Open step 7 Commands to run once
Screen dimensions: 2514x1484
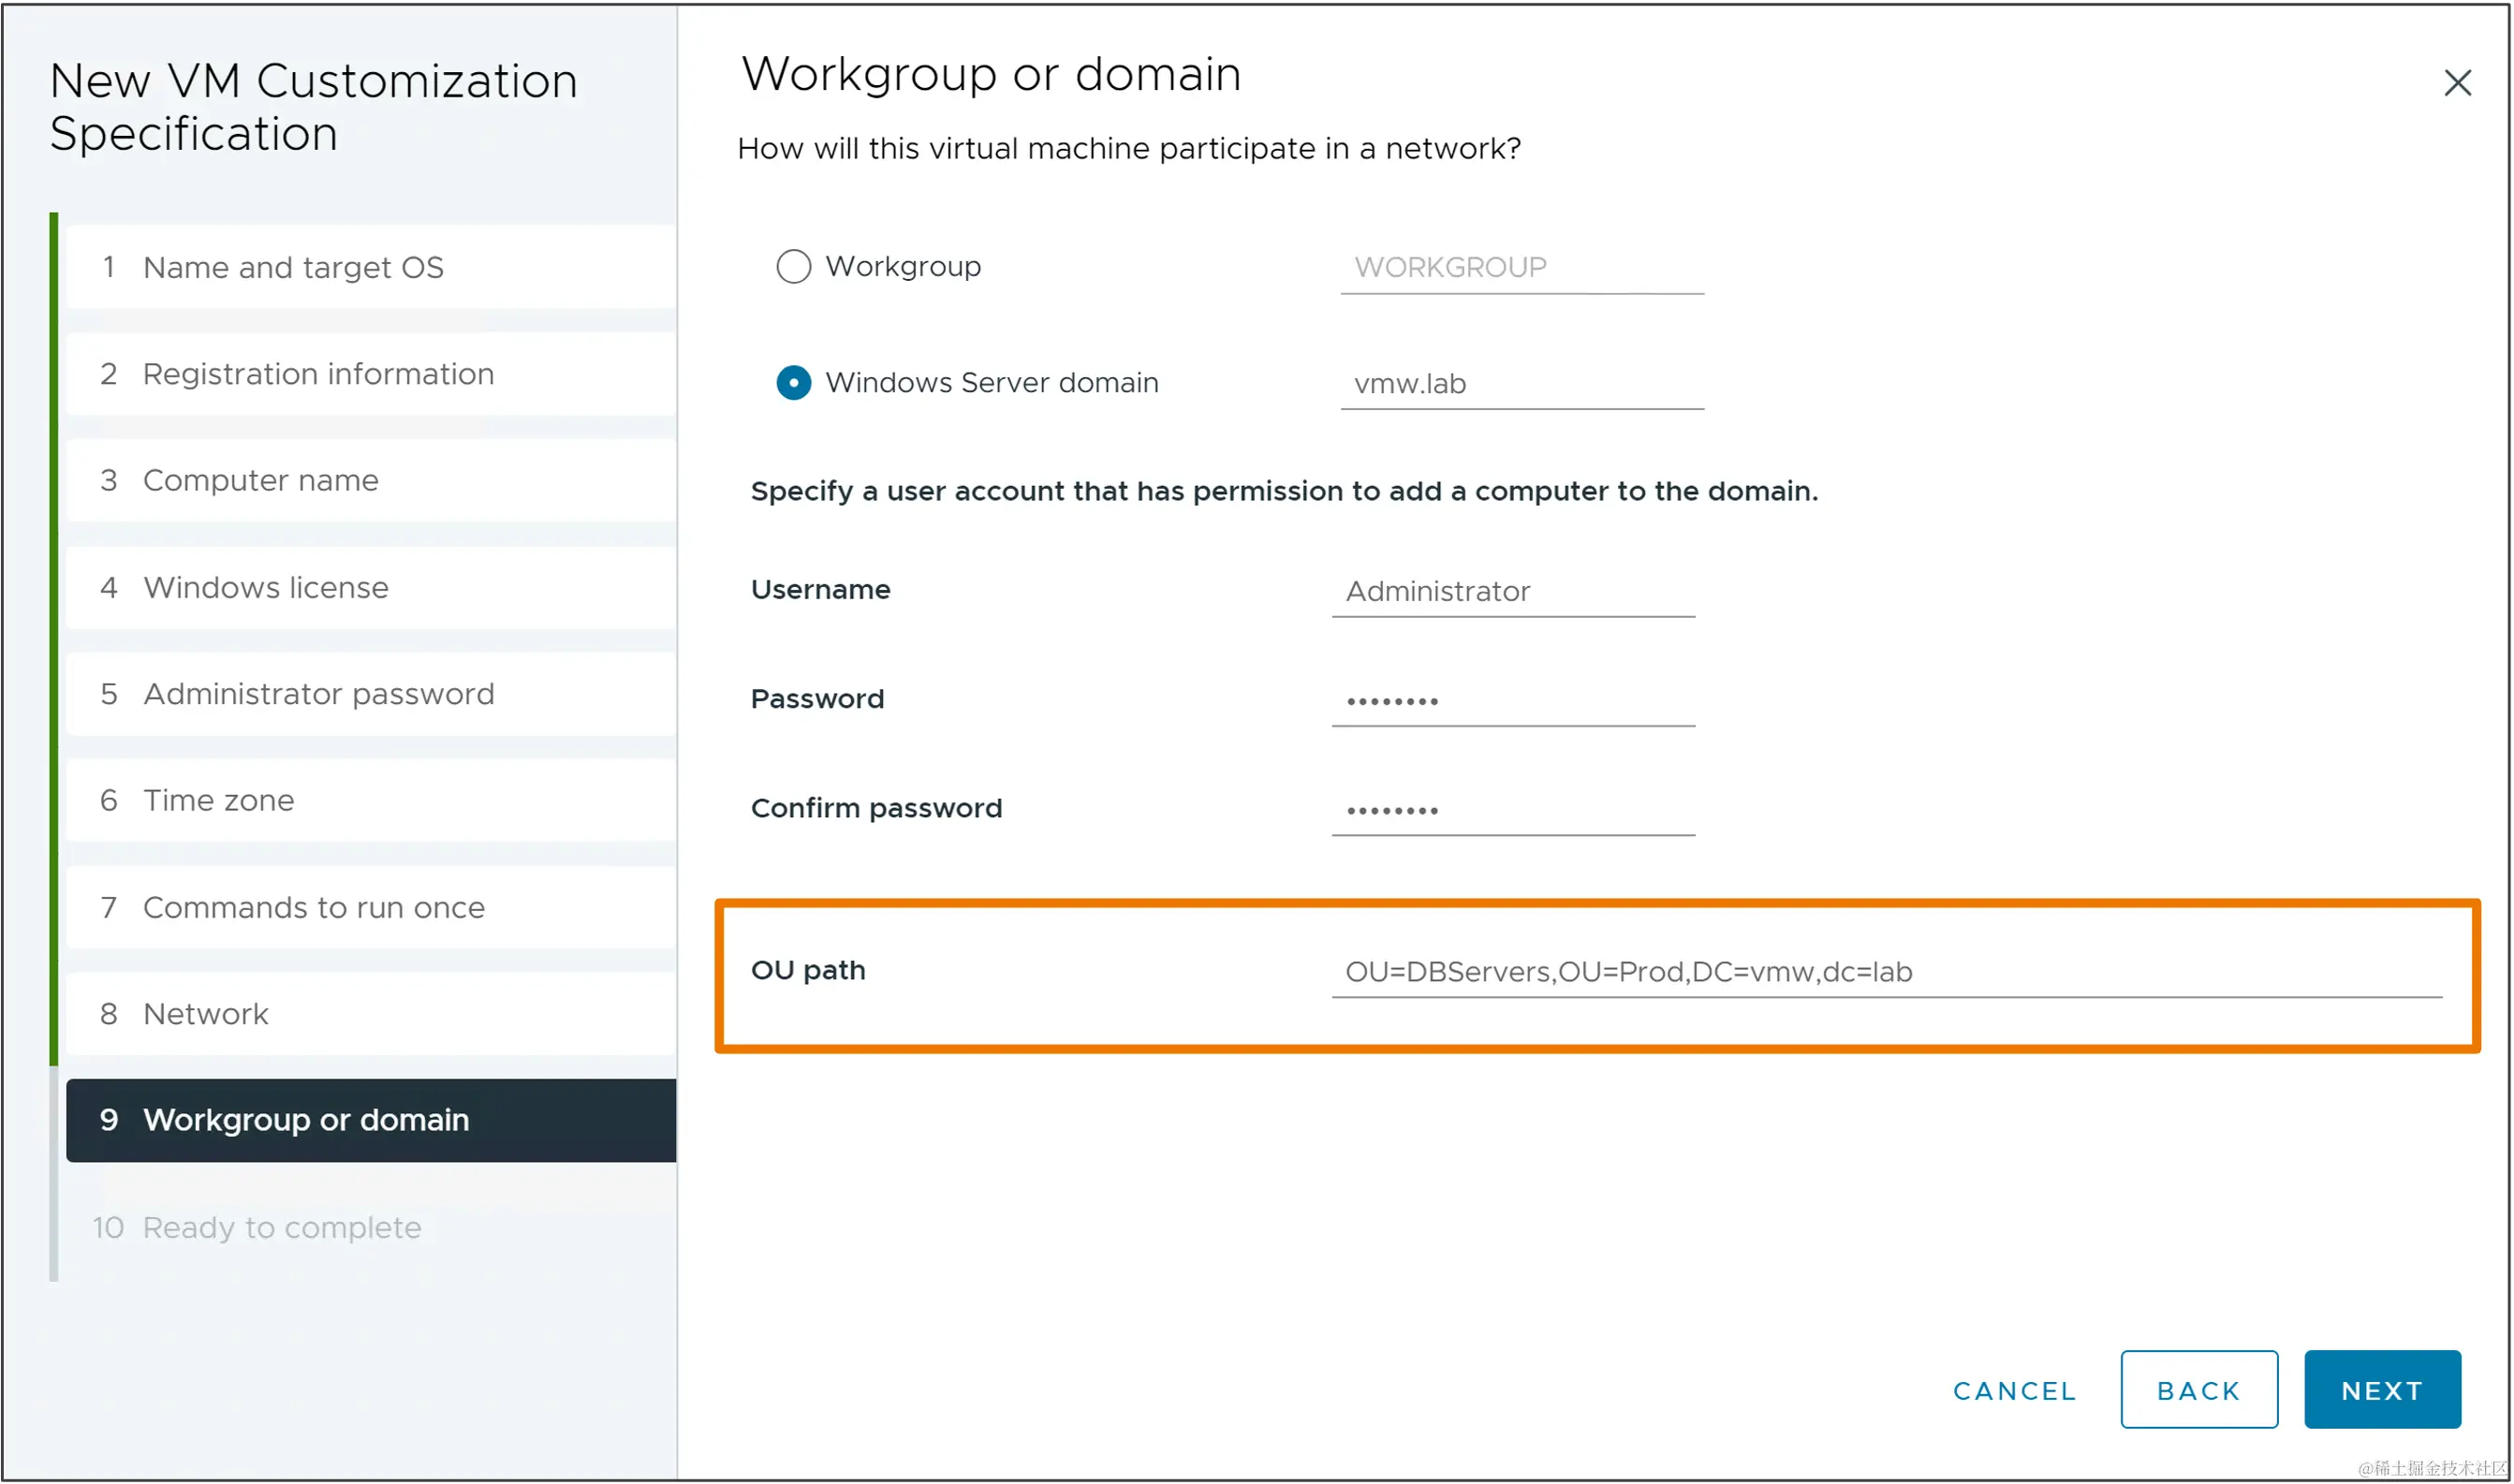click(x=313, y=908)
